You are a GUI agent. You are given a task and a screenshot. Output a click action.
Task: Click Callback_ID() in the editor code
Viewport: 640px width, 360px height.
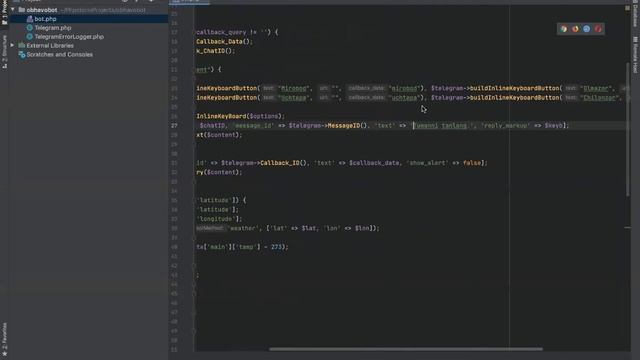click(283, 163)
